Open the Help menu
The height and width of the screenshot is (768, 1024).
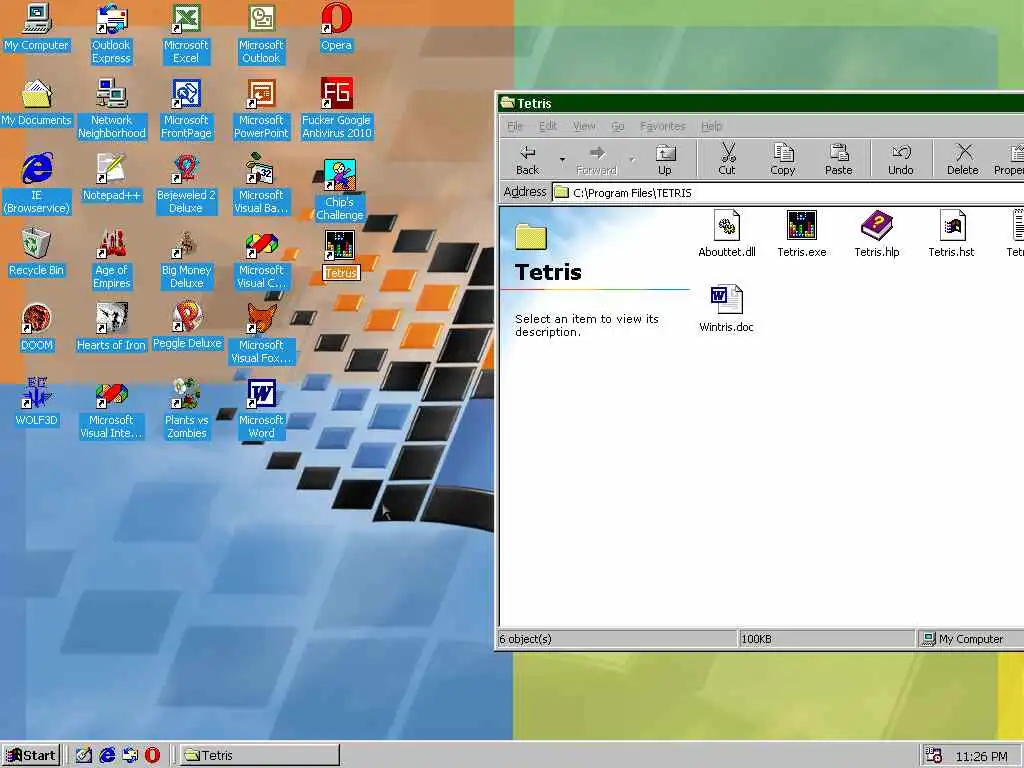click(711, 126)
